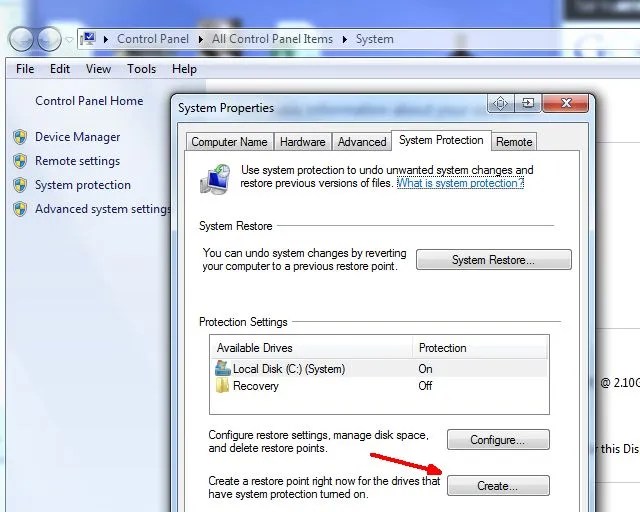Open Control Panel Home link

[x=89, y=101]
